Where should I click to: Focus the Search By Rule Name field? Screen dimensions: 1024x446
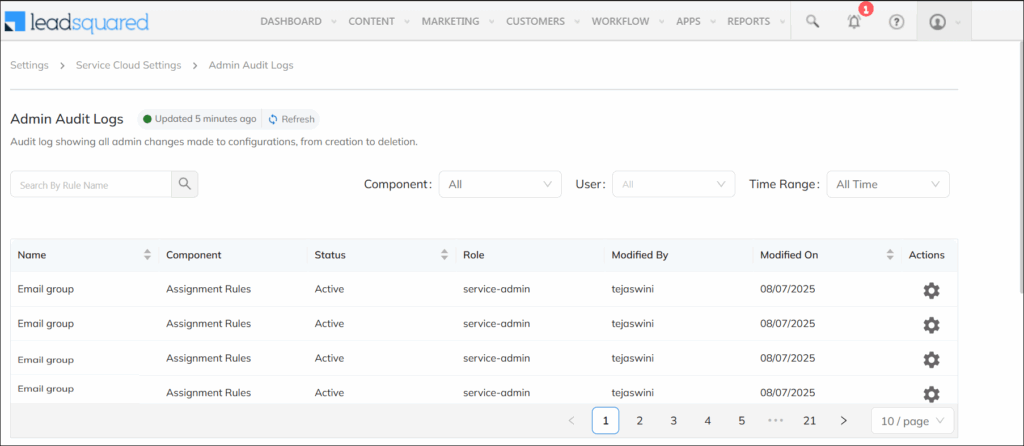91,184
